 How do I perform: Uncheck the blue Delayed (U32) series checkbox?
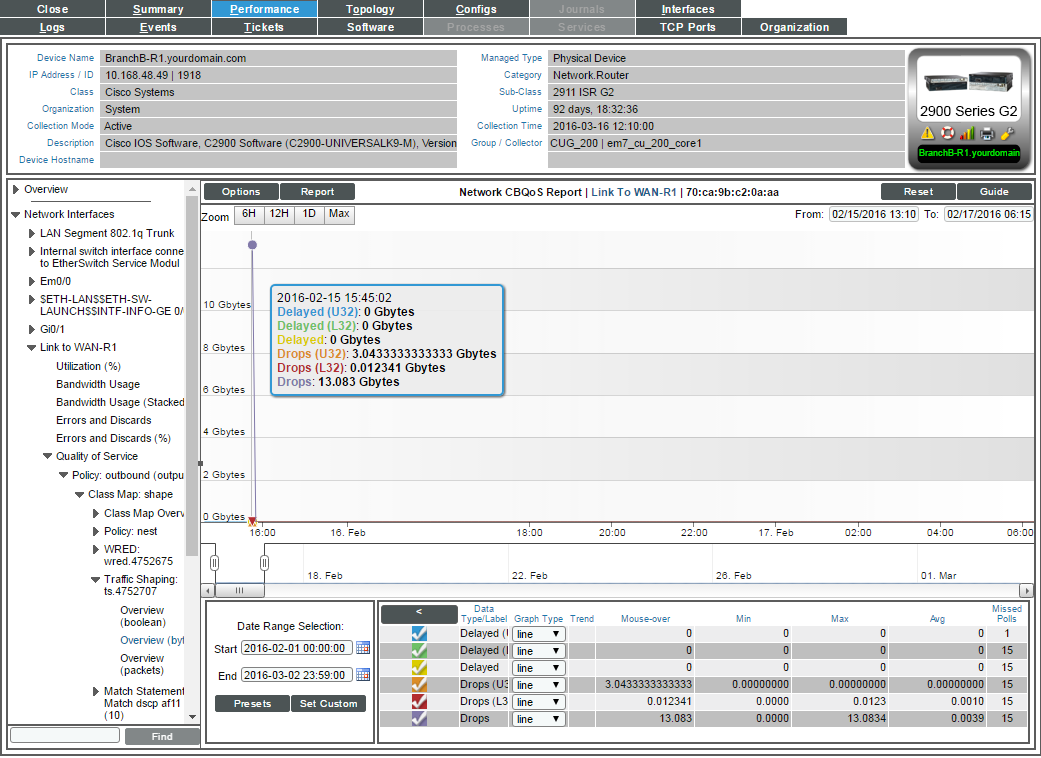tap(419, 633)
